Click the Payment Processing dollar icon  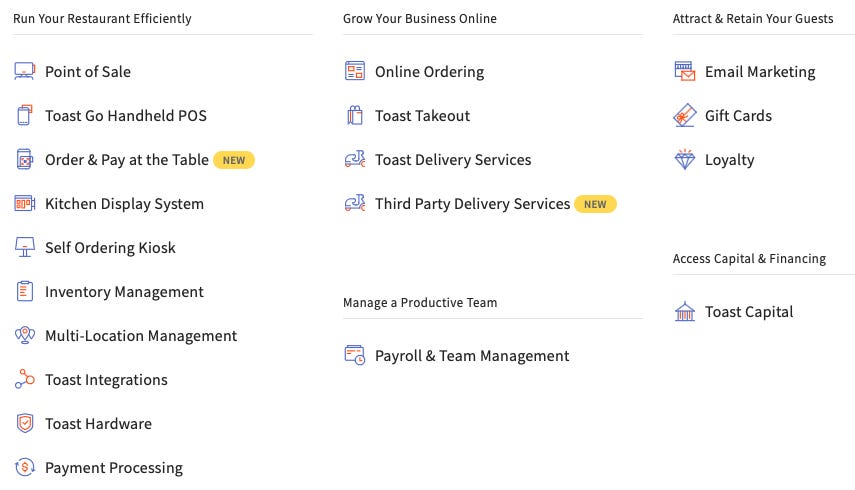pos(25,467)
